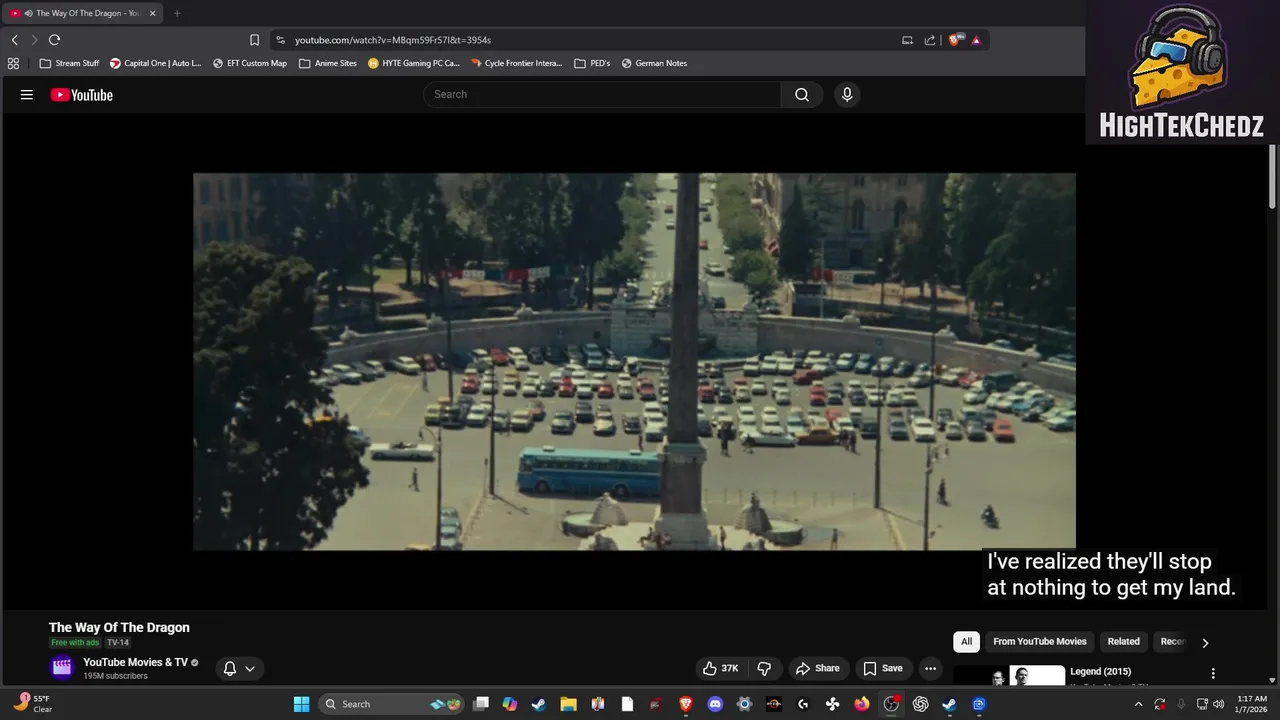Click the video player to pause
Image resolution: width=1280 pixels, height=720 pixels.
click(x=634, y=361)
